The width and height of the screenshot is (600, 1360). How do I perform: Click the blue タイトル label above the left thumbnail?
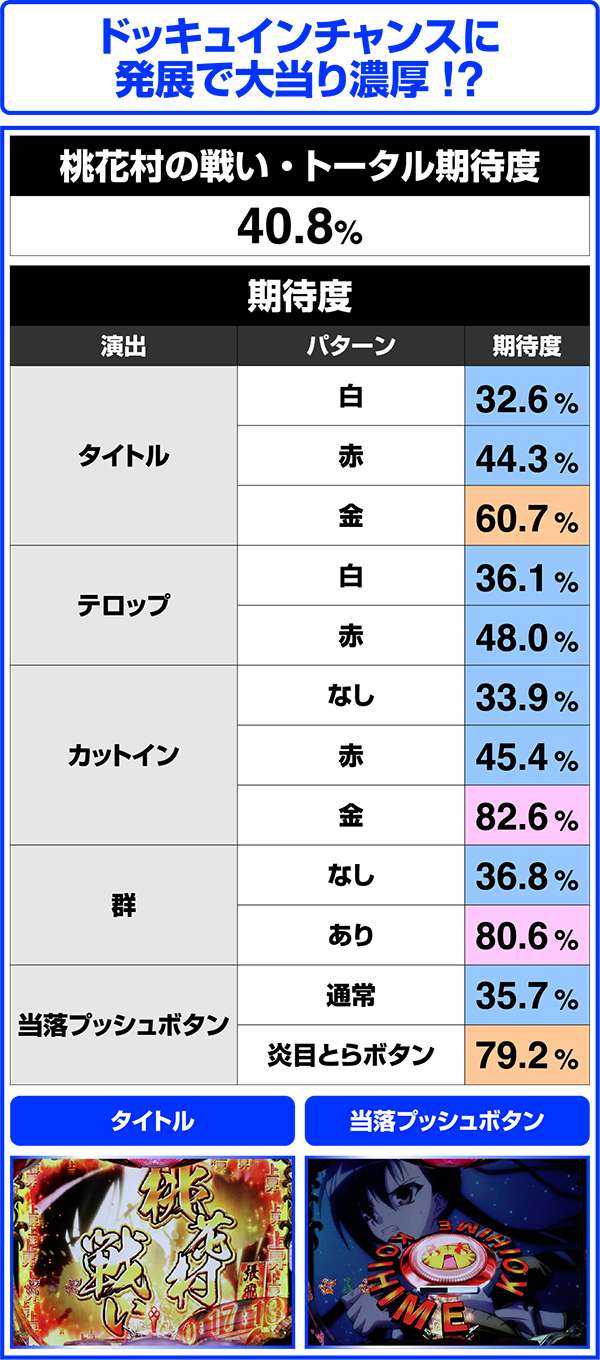tap(152, 1121)
